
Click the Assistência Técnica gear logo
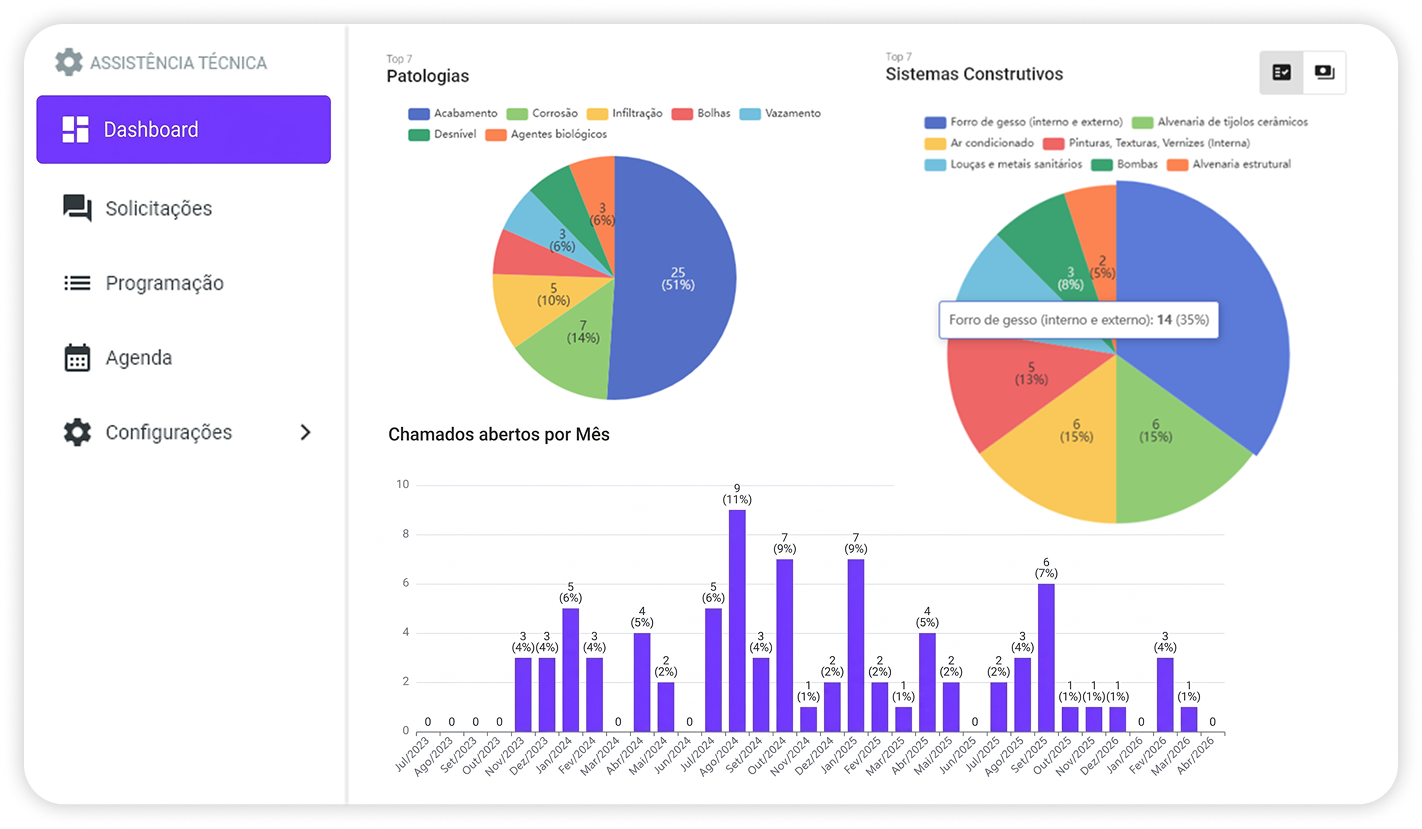point(68,61)
